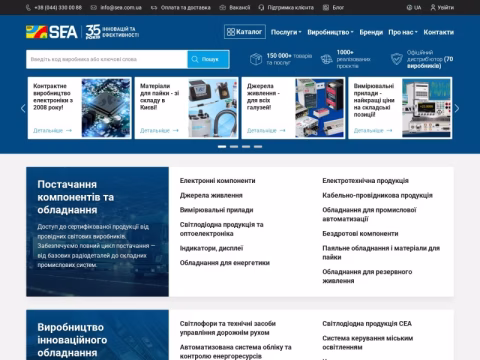Click the payment and delivery icon
Viewport: 480px width, 360px height.
click(154, 7)
